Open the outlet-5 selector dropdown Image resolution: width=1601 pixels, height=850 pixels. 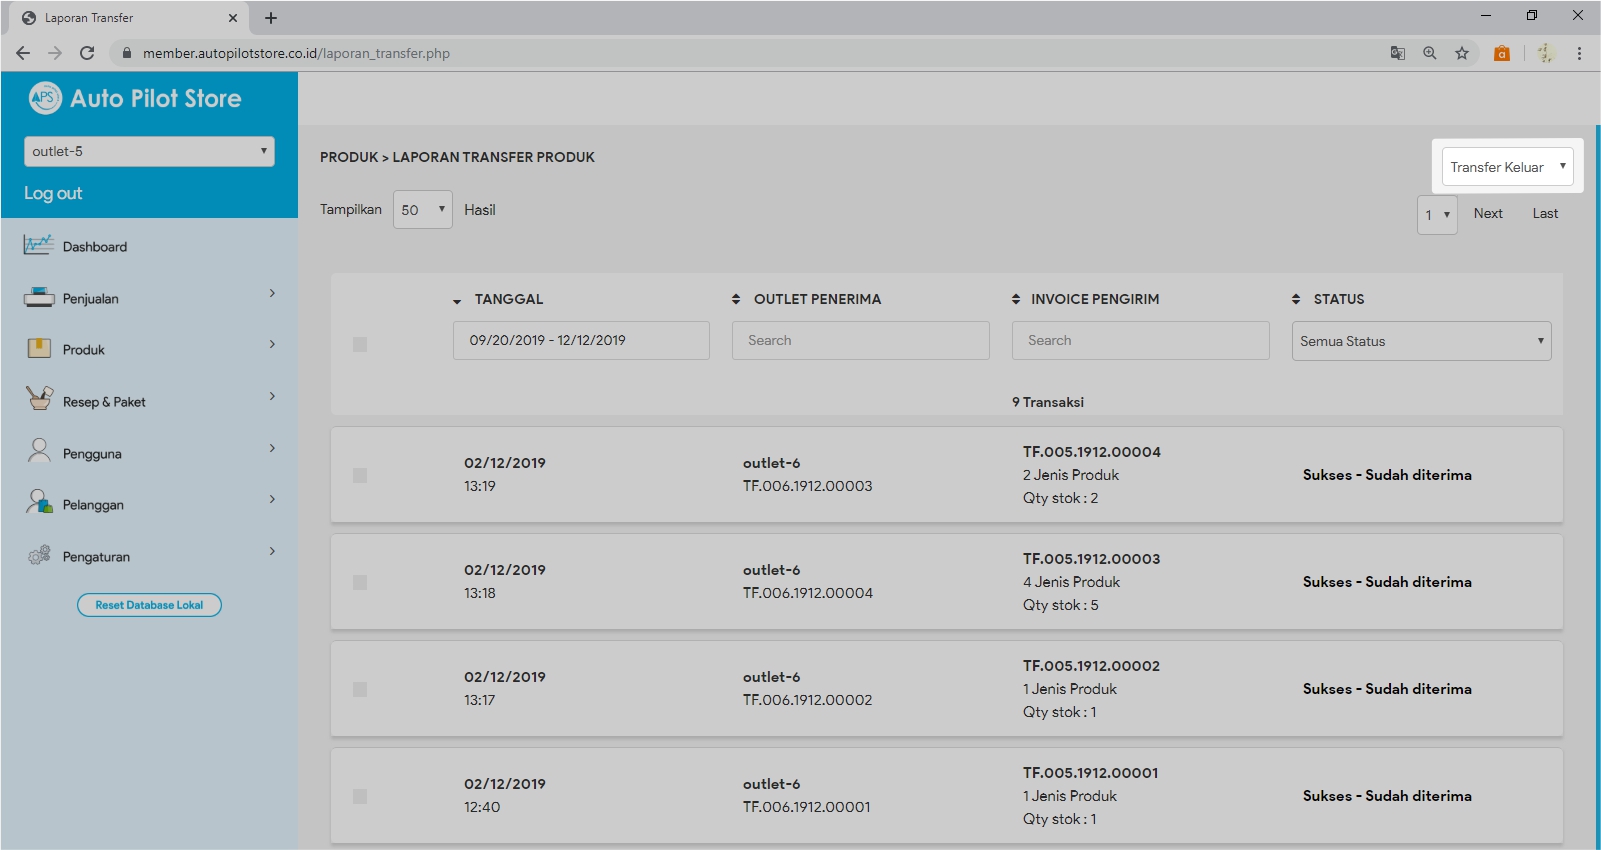pyautogui.click(x=149, y=151)
